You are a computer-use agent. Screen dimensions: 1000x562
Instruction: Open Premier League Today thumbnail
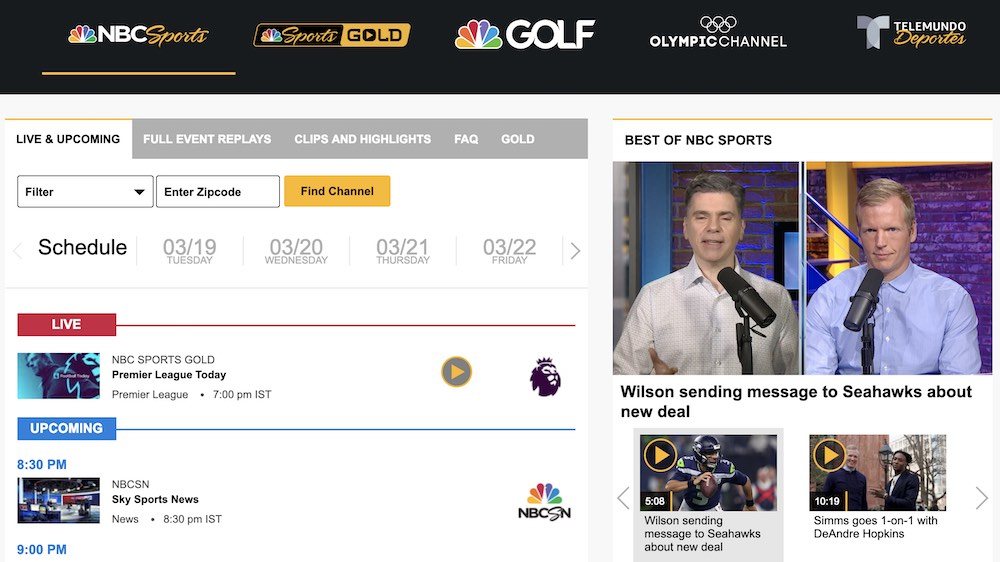coord(59,376)
